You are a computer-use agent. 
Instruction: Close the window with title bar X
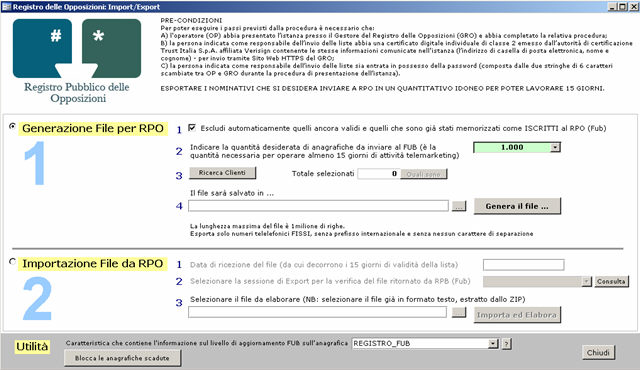(x=632, y=7)
